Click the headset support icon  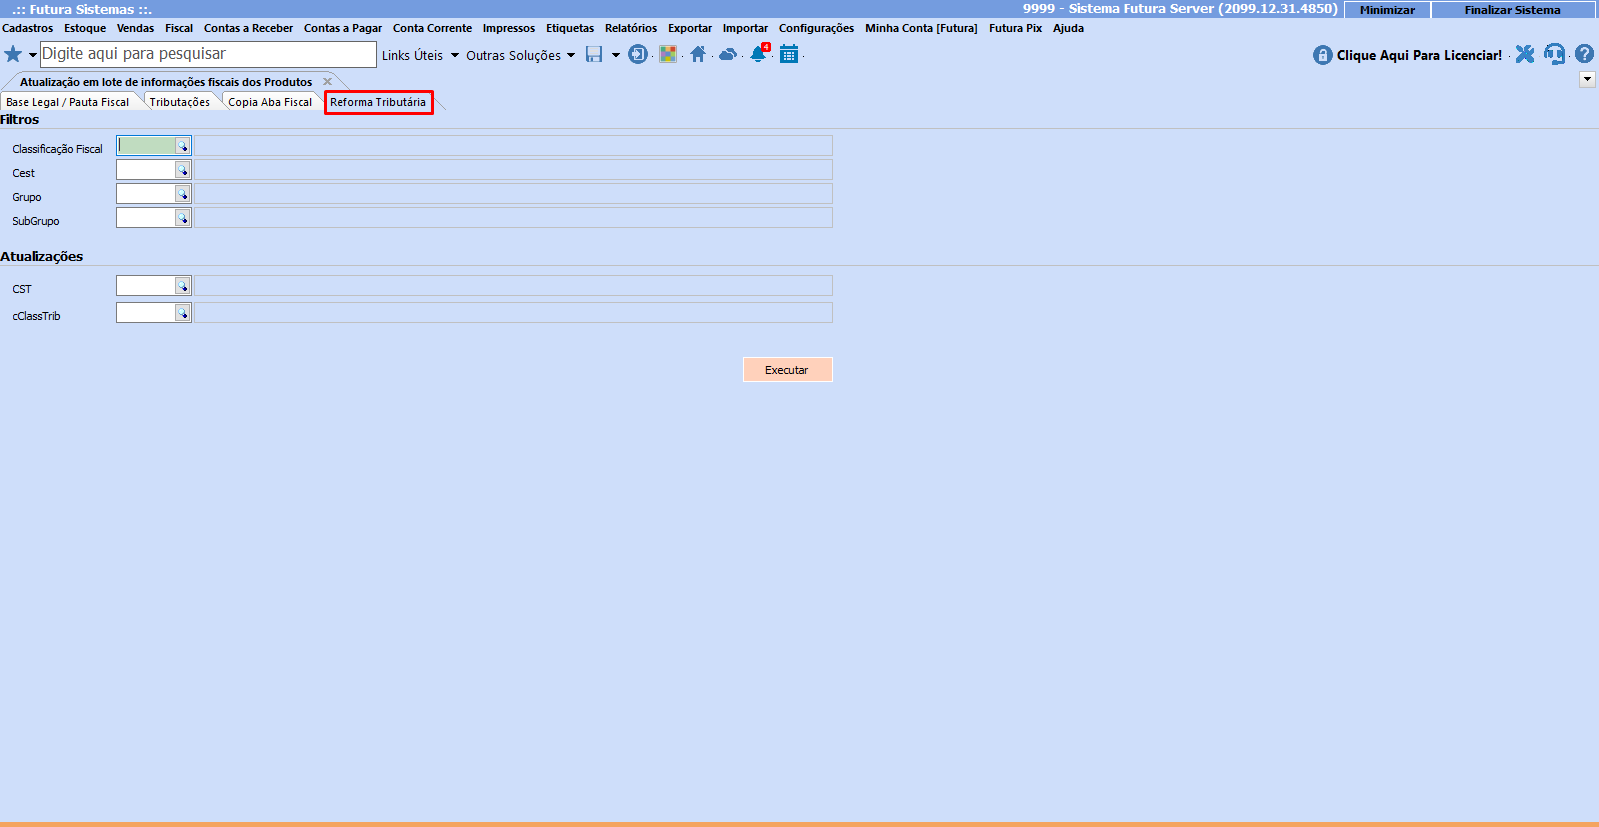pyautogui.click(x=1554, y=54)
